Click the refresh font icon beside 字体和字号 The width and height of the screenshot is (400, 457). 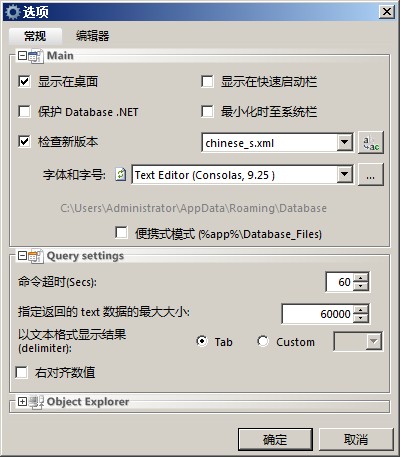[121, 175]
